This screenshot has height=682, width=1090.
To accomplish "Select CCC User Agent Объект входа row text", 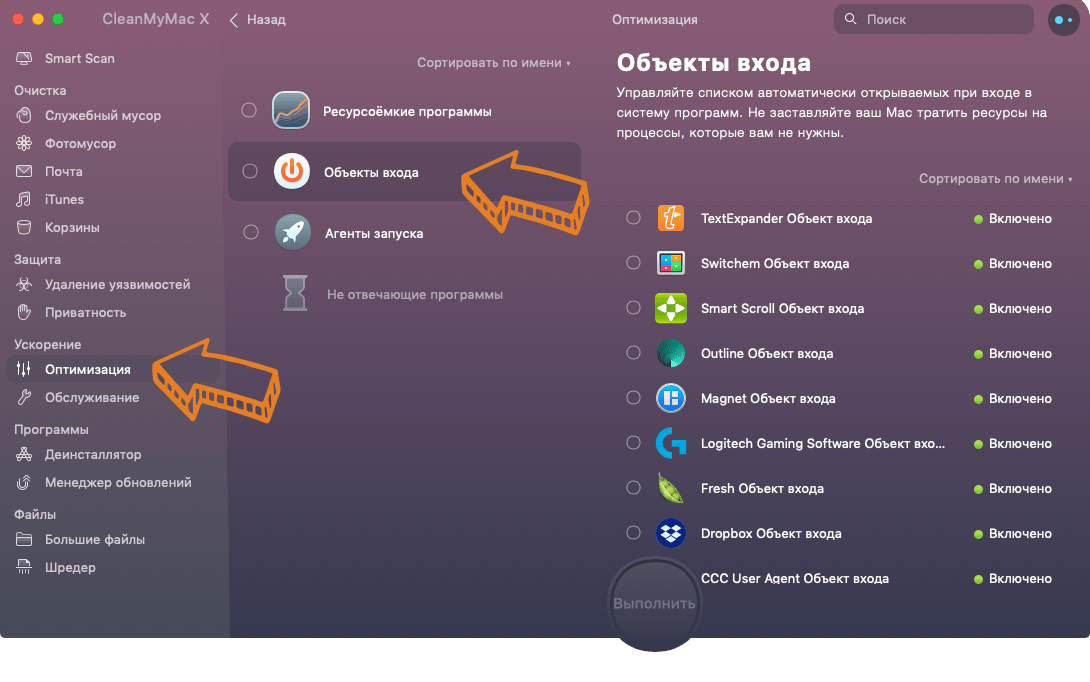I will tap(795, 578).
